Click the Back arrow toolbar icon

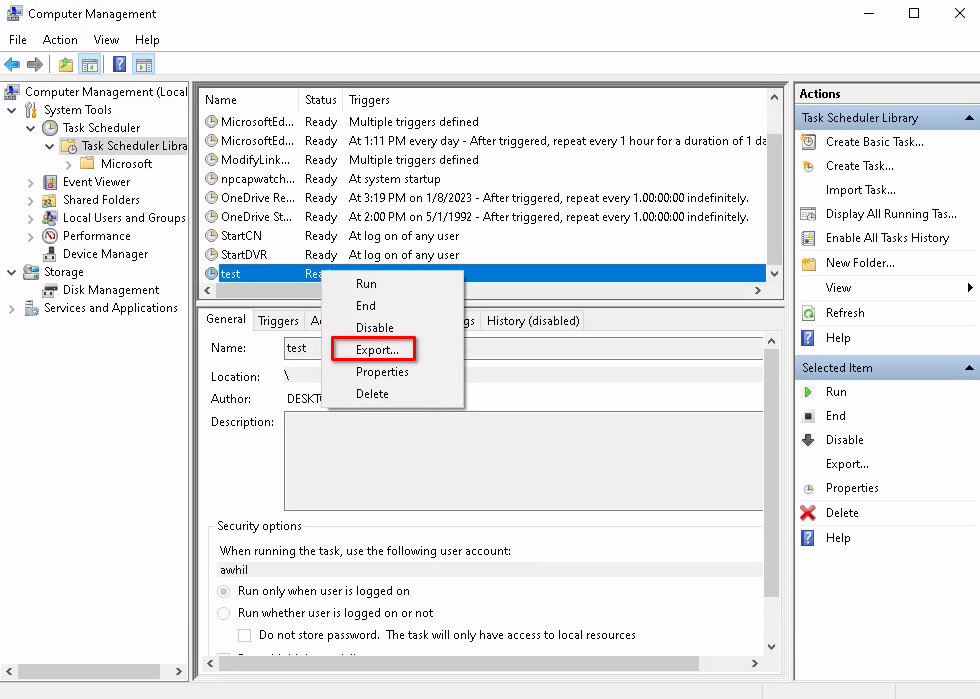(12, 64)
